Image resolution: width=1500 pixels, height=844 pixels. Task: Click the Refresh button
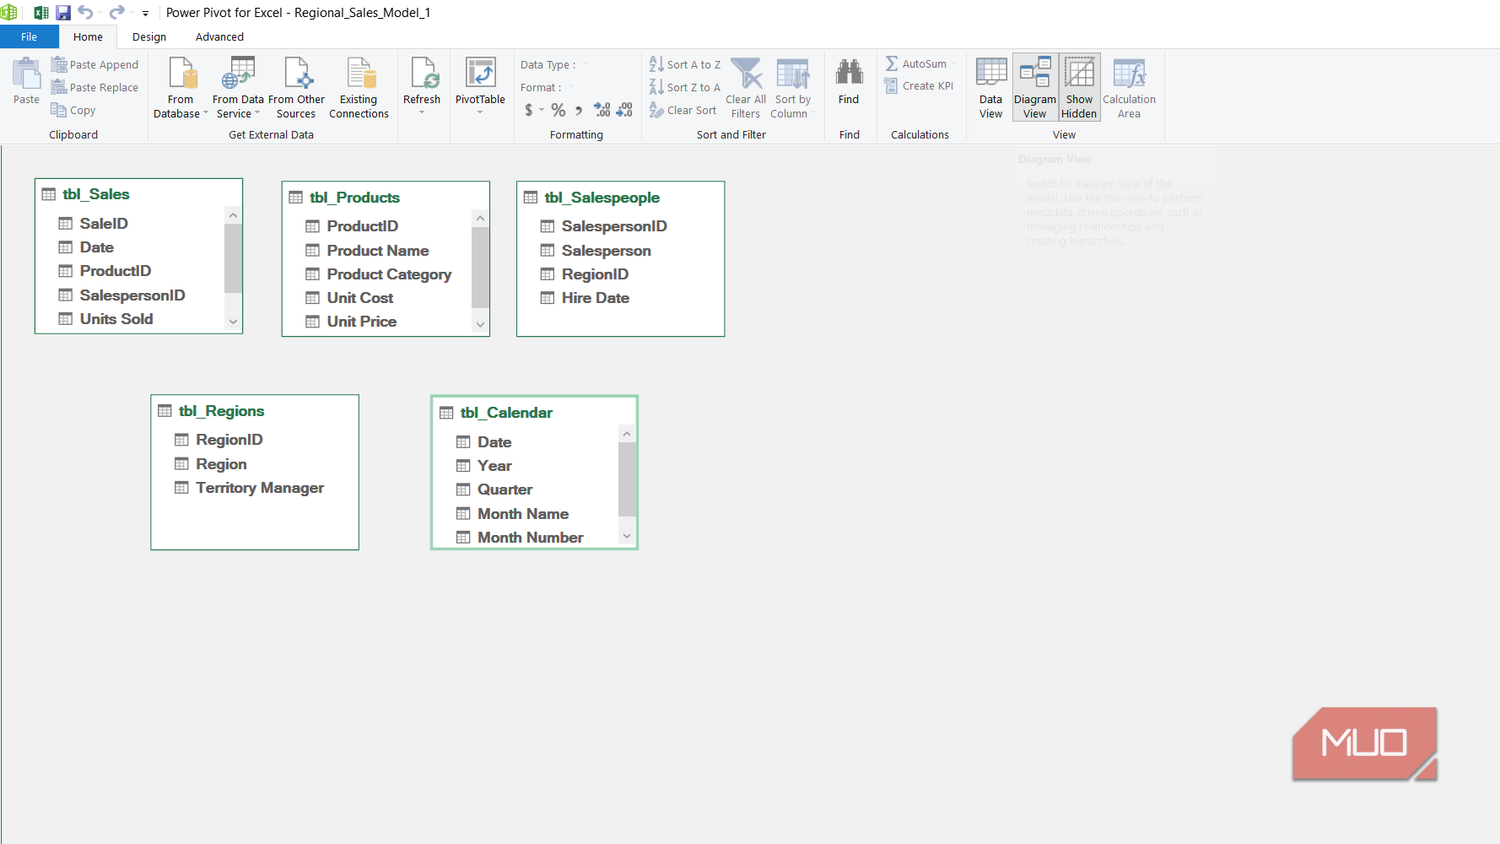pos(421,86)
